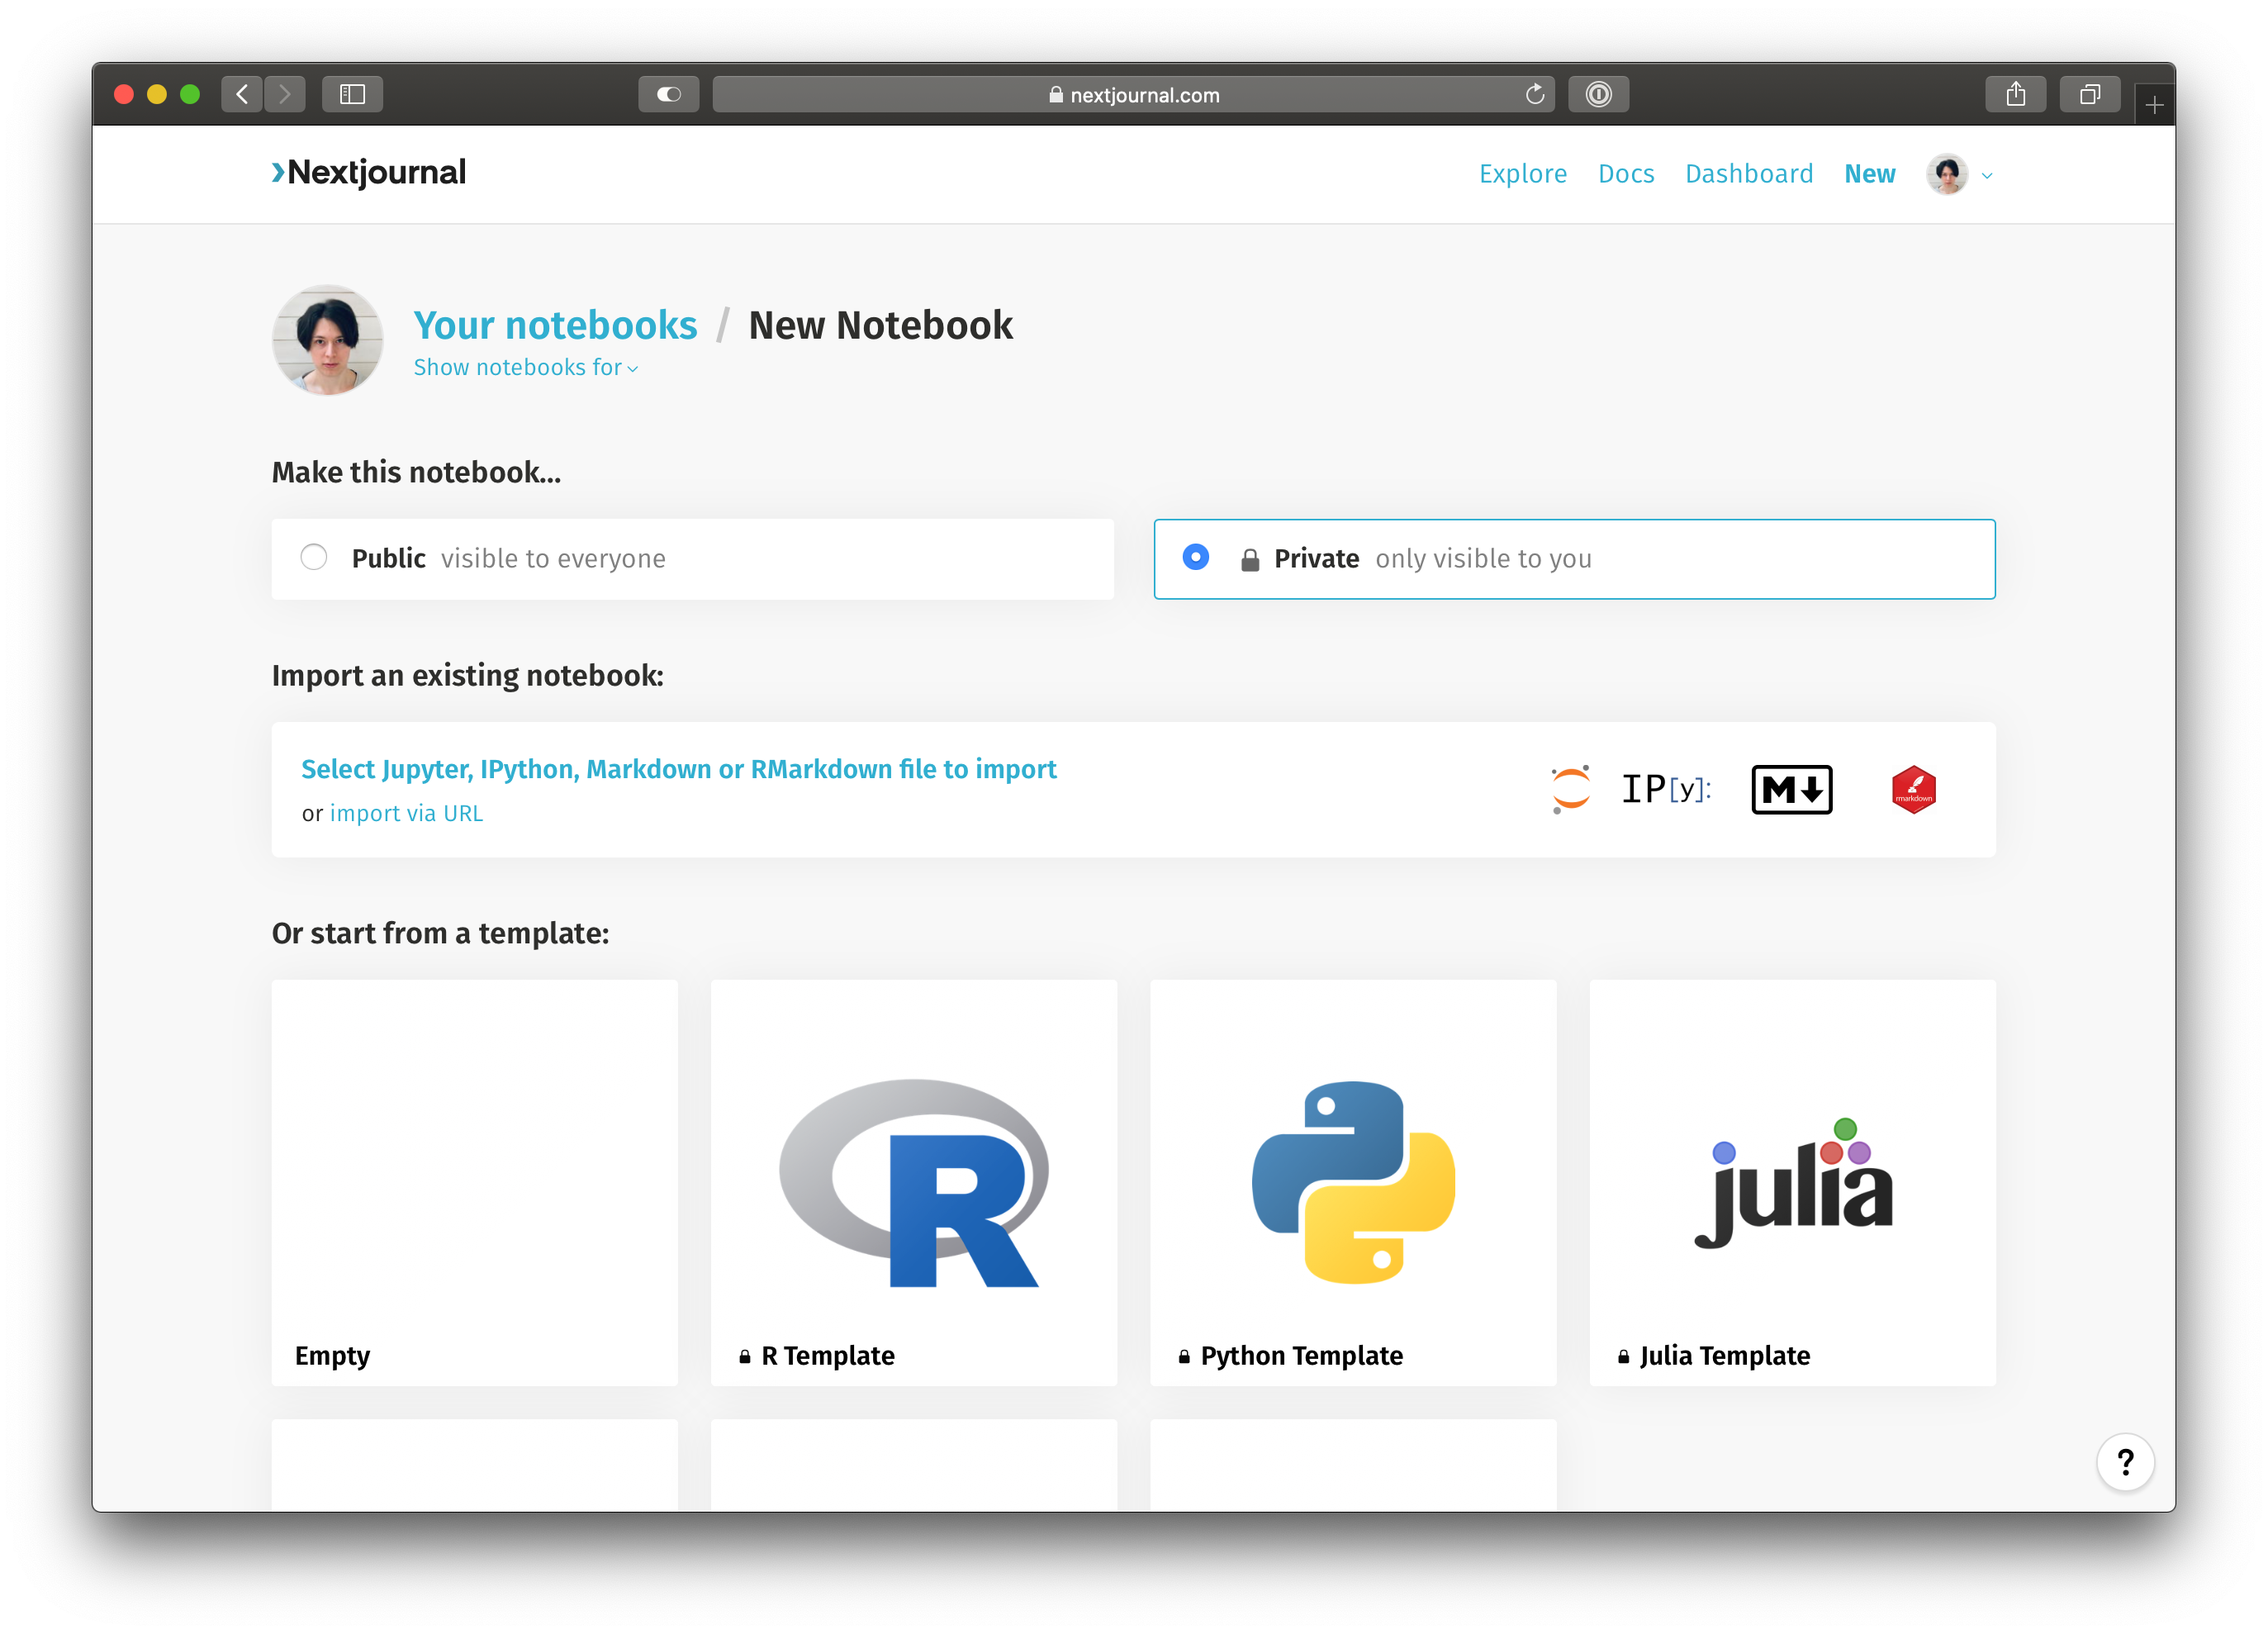Click the Python Template label
The width and height of the screenshot is (2268, 1634).
1301,1355
